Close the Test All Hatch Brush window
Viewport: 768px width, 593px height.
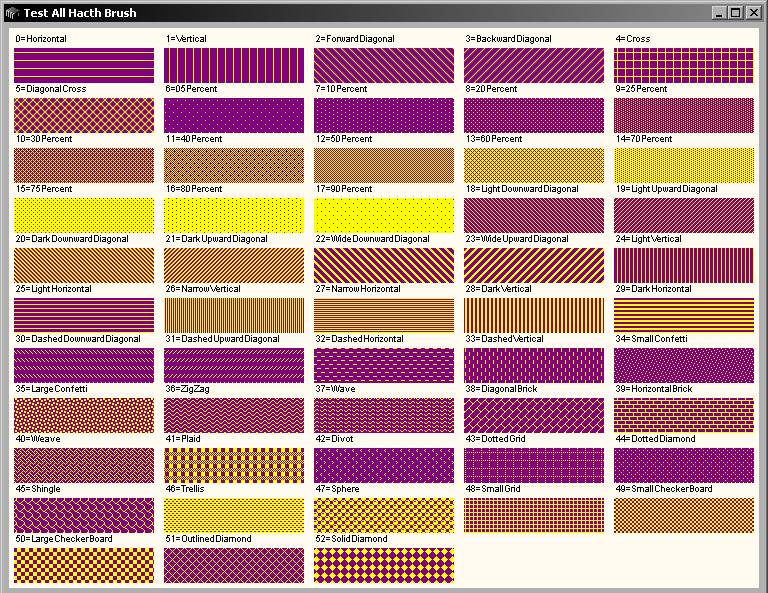coord(753,13)
